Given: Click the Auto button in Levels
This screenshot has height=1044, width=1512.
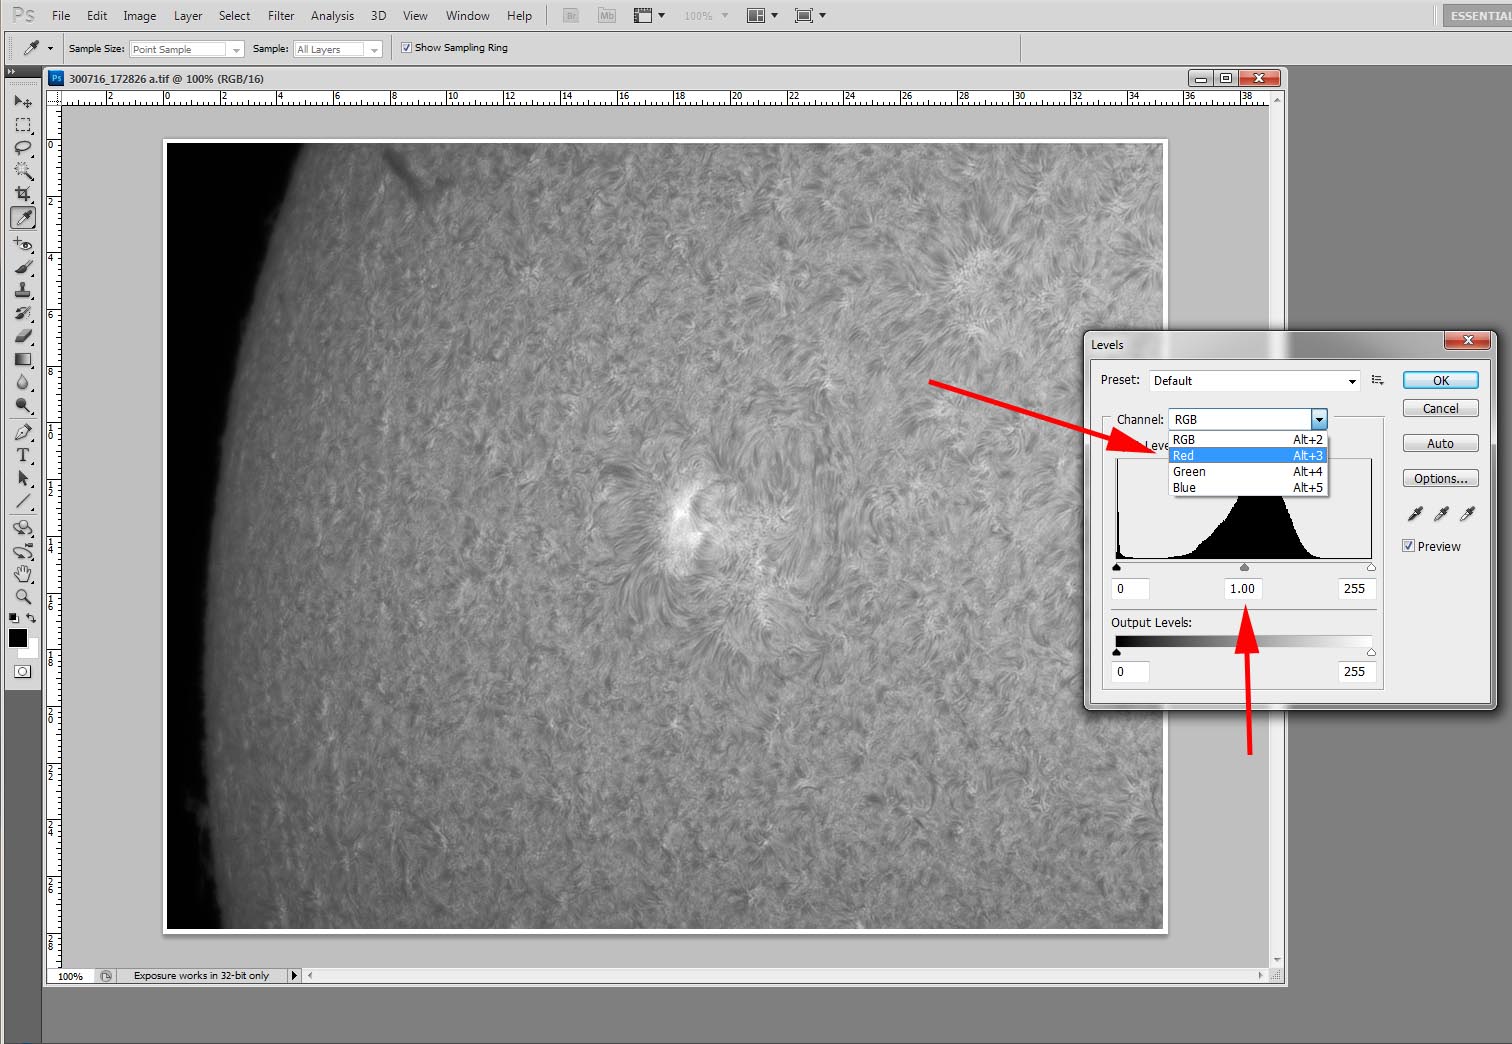Looking at the screenshot, I should pos(1440,443).
